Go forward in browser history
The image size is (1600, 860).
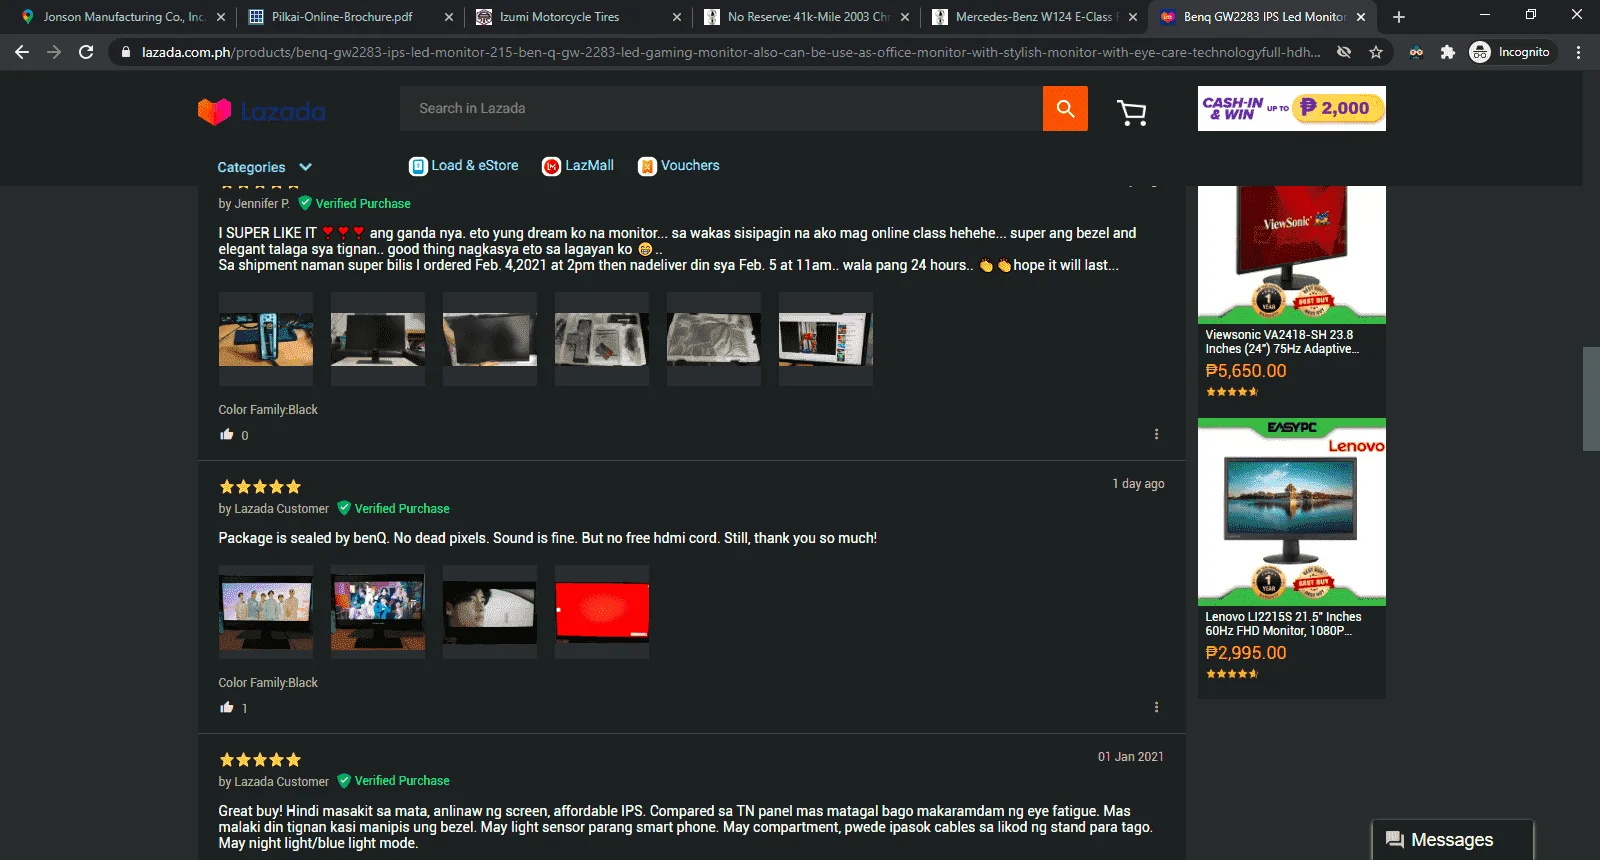point(54,52)
